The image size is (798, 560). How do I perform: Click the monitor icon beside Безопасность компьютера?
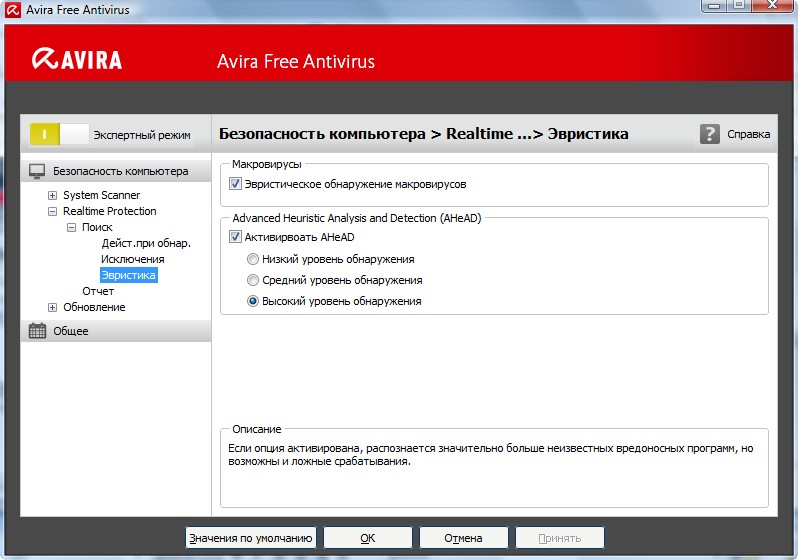37,171
